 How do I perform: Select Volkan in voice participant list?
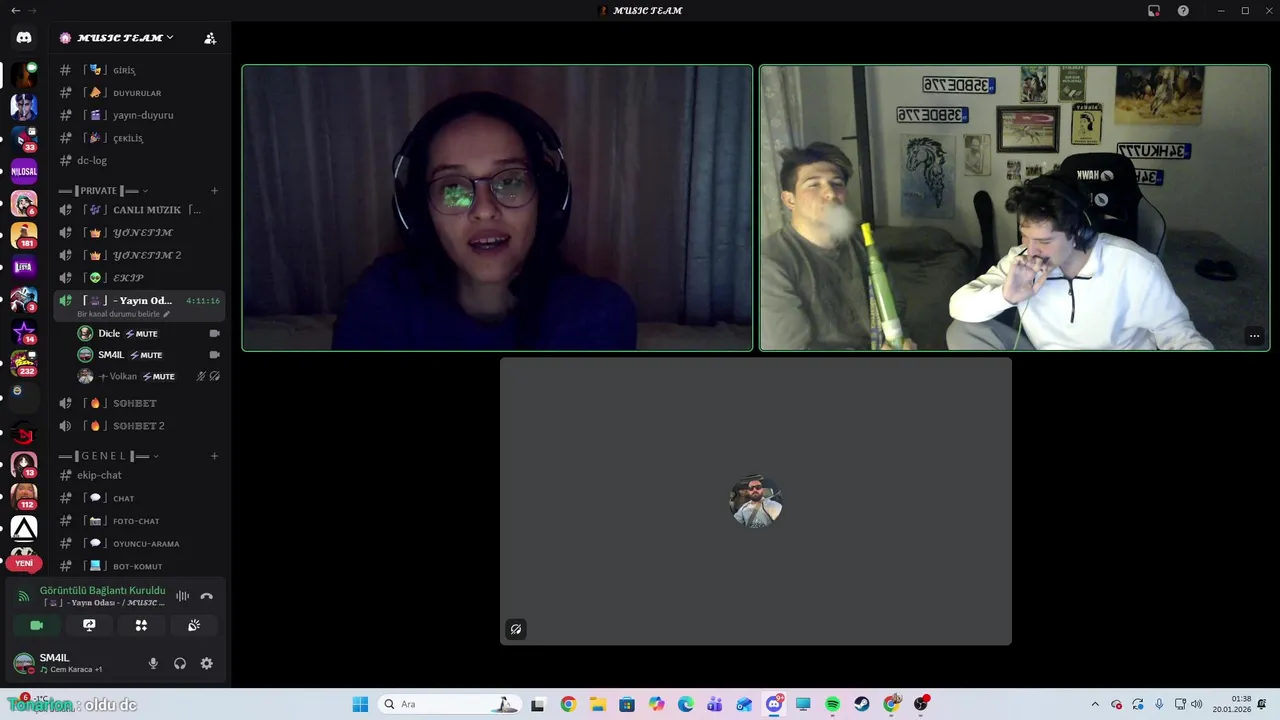[149, 376]
